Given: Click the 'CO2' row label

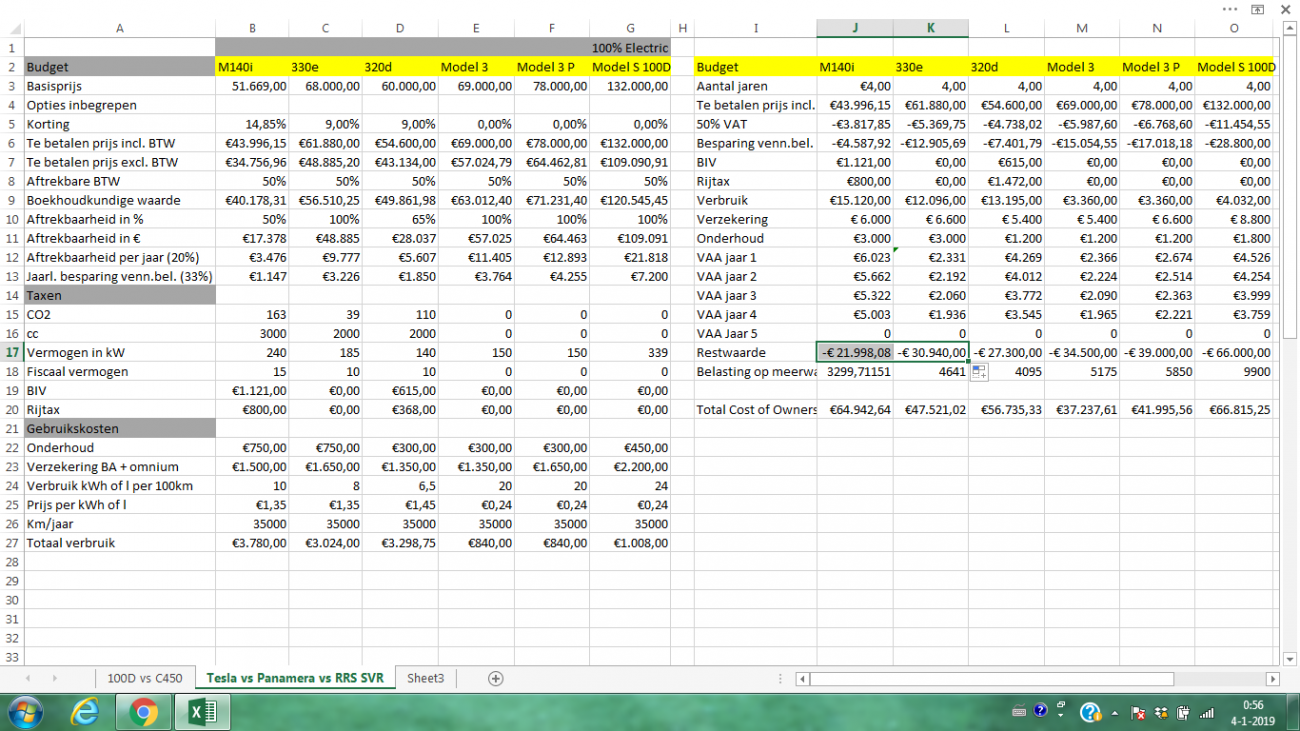Looking at the screenshot, I should (120, 314).
